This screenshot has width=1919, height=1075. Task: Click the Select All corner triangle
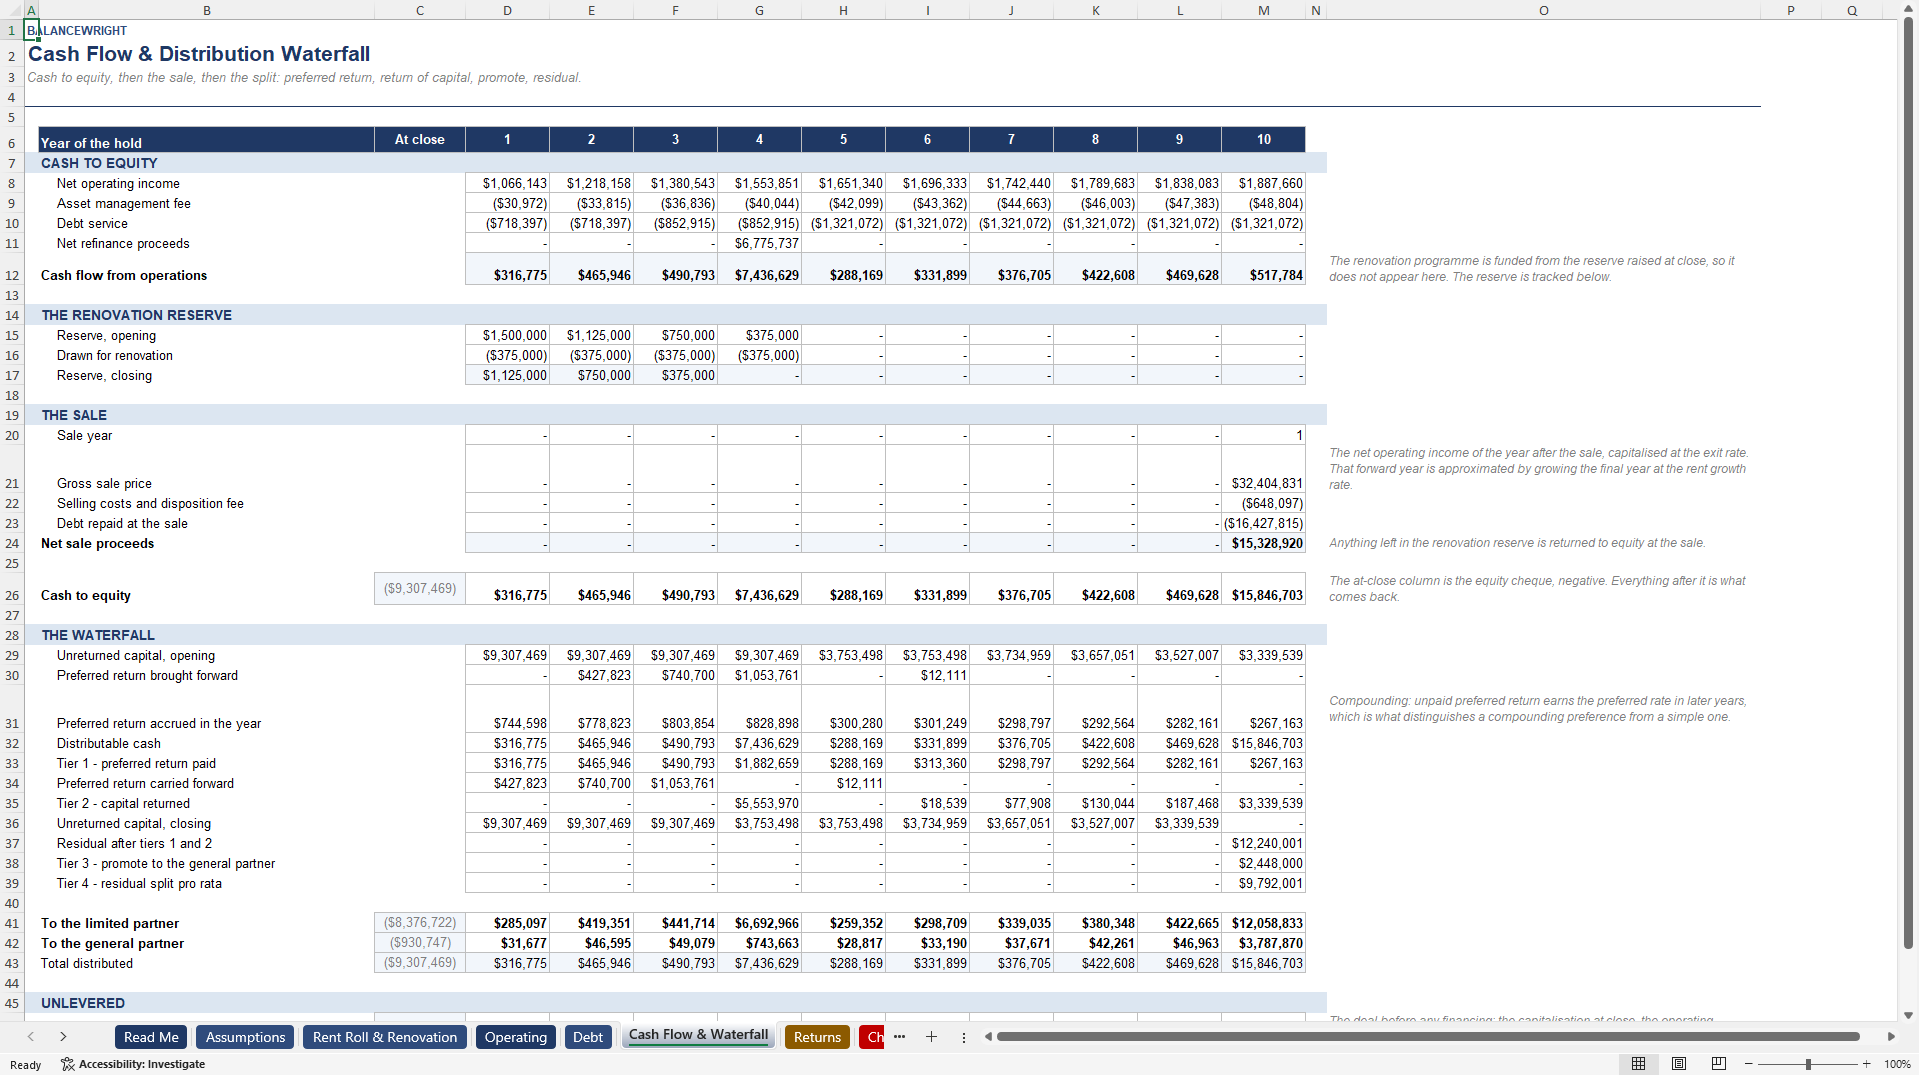pyautogui.click(x=12, y=10)
